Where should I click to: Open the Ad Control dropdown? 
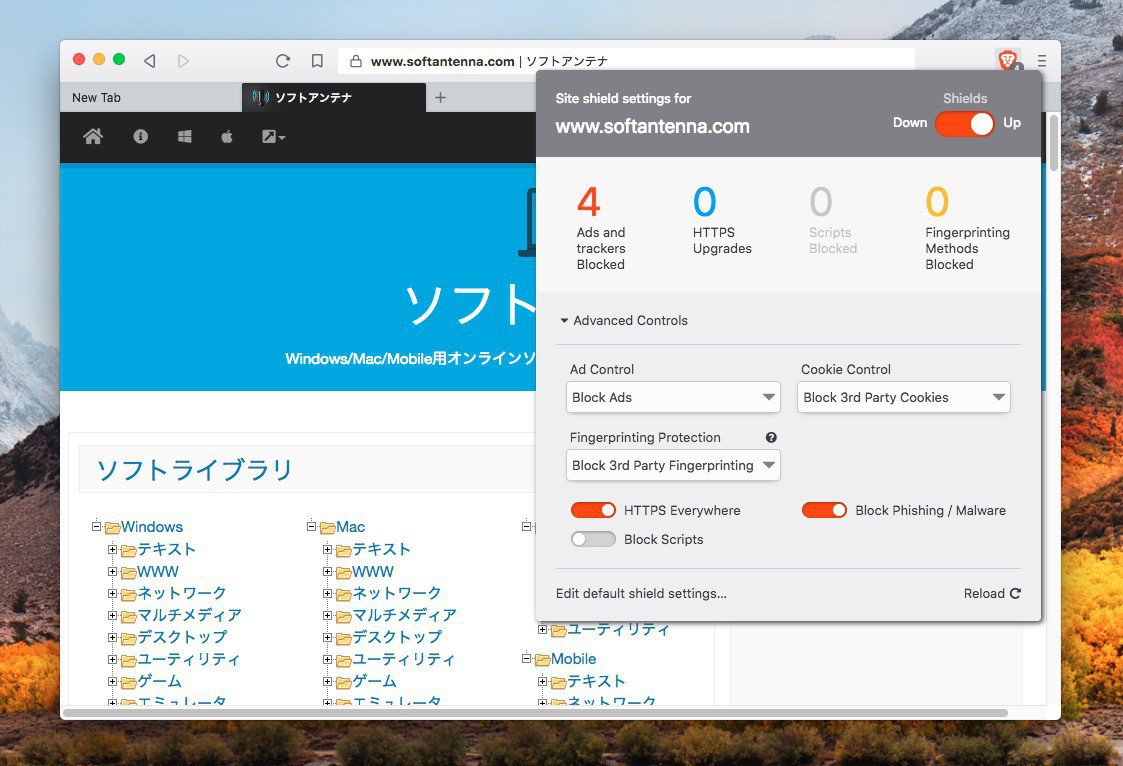tap(673, 397)
